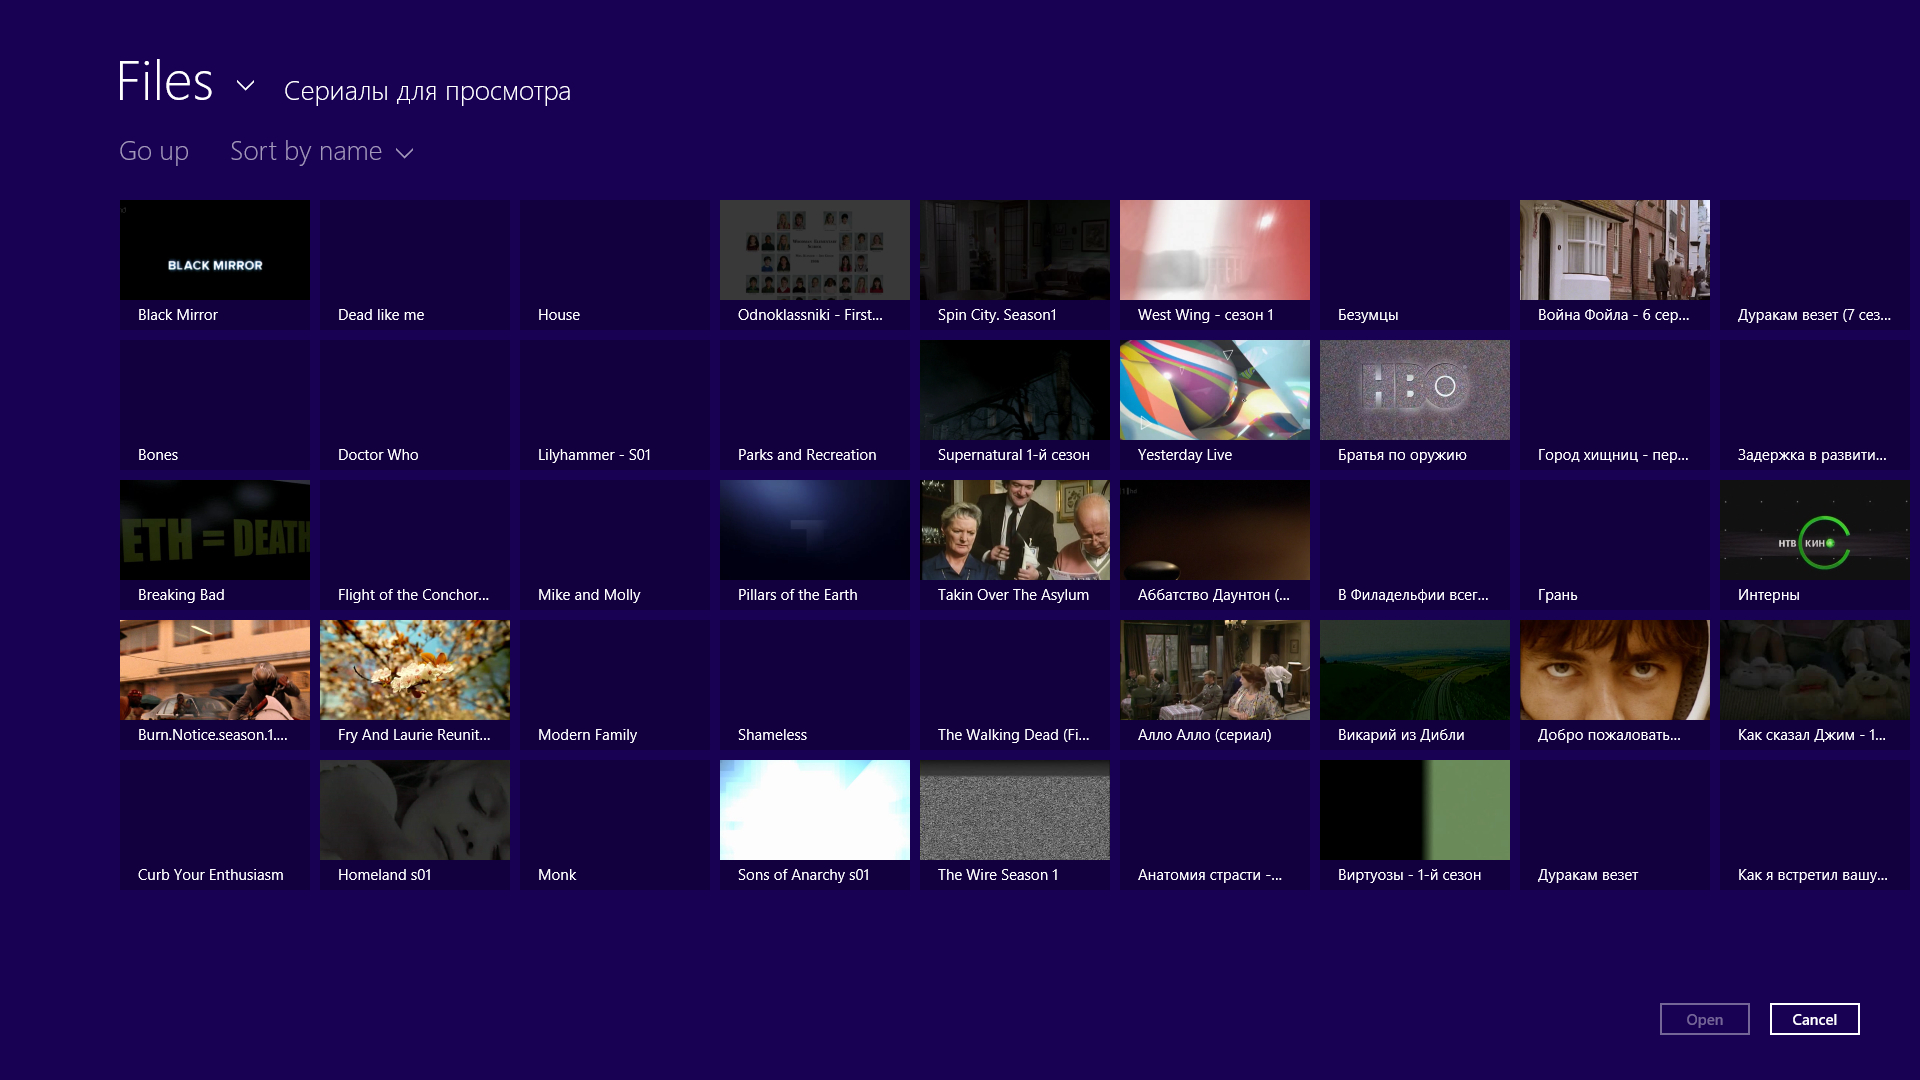Open the Yesterday Live colorful thumbnail
Screen dimensions: 1920x1080
pyautogui.click(x=1214, y=390)
